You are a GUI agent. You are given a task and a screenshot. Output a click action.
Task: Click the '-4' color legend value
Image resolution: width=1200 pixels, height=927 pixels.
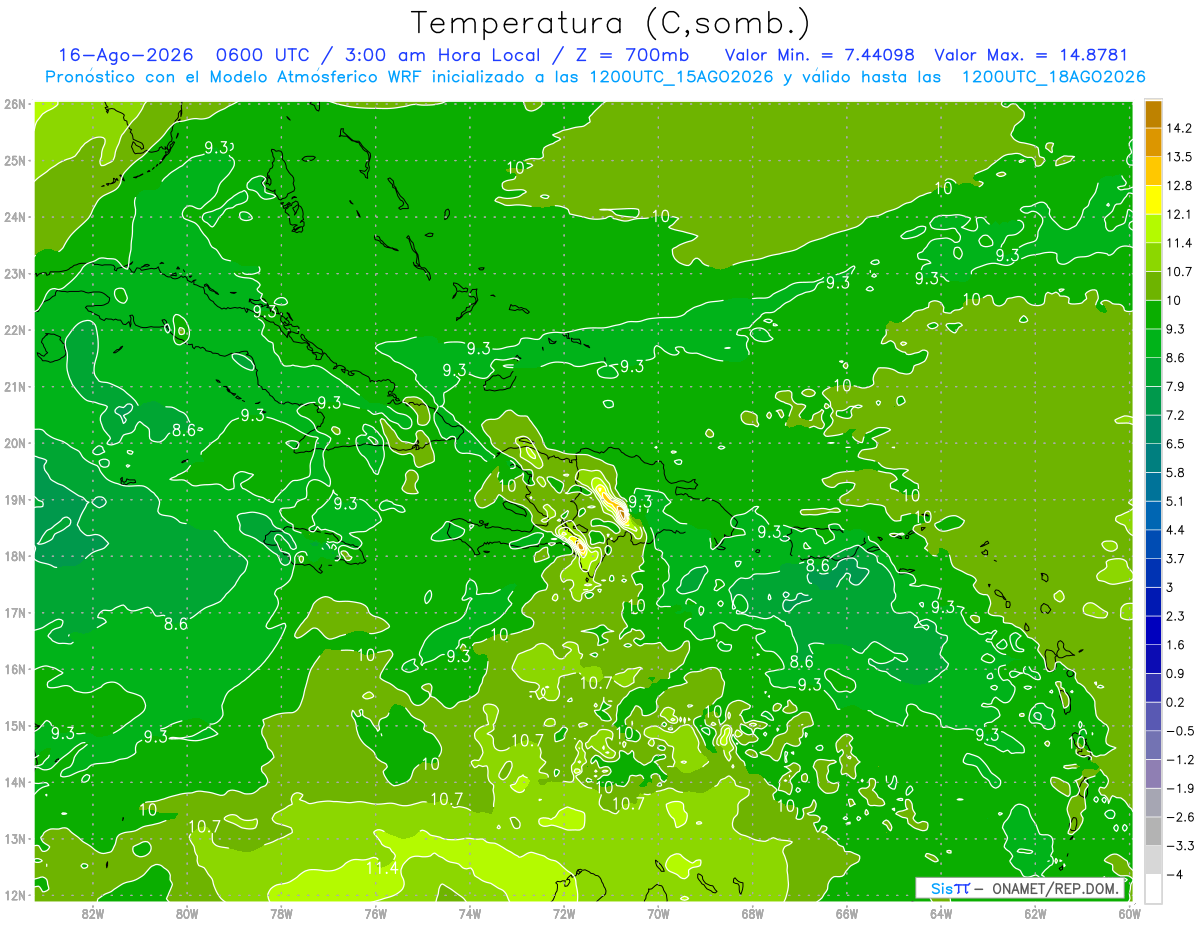[x=1174, y=874]
